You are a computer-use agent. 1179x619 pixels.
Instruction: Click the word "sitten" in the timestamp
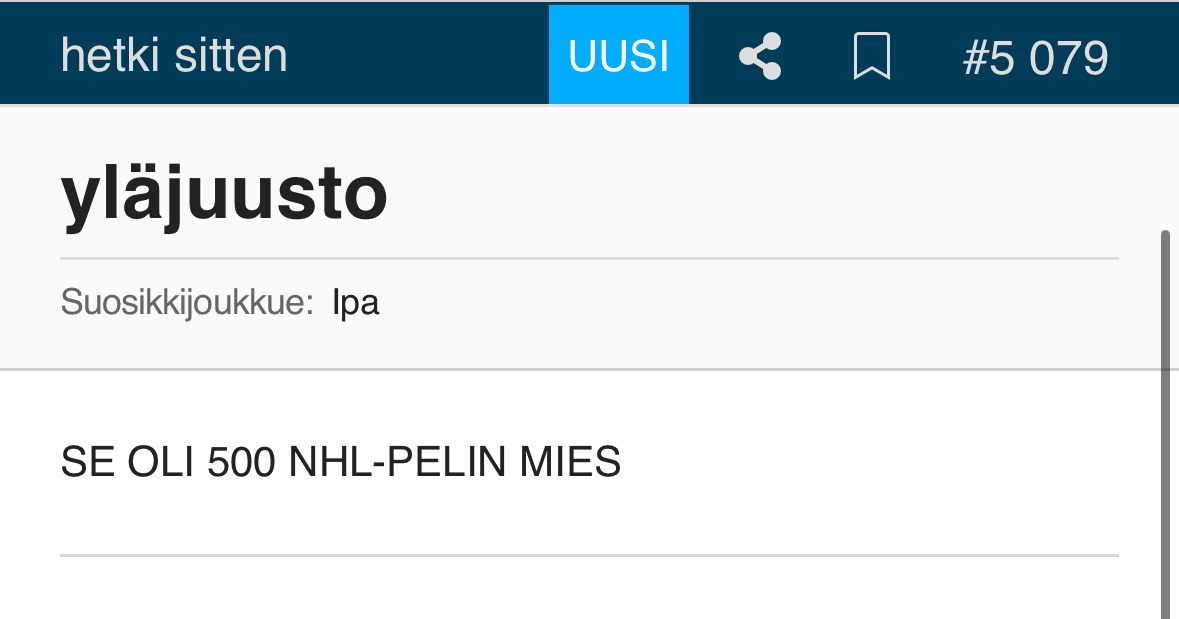coord(231,56)
